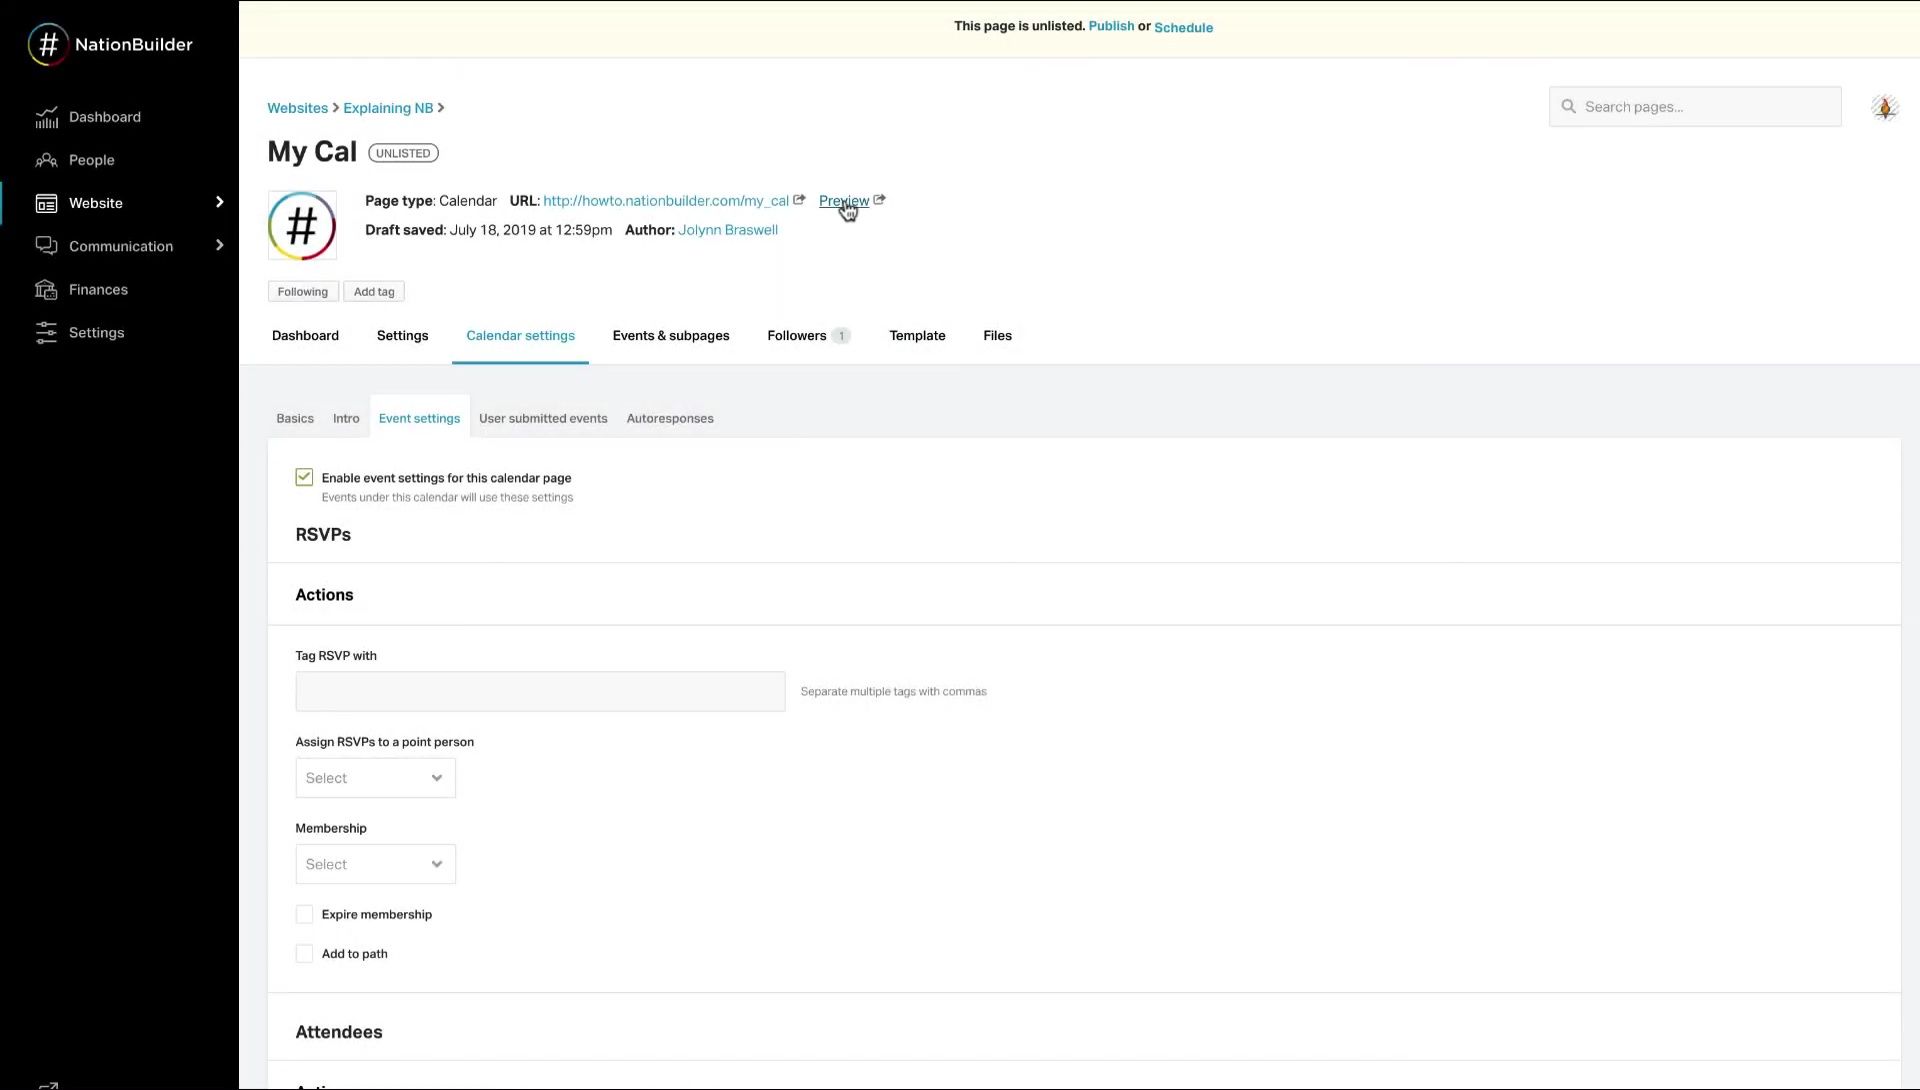The height and width of the screenshot is (1090, 1920).
Task: Click the search magnifier icon
Action: (x=1568, y=107)
